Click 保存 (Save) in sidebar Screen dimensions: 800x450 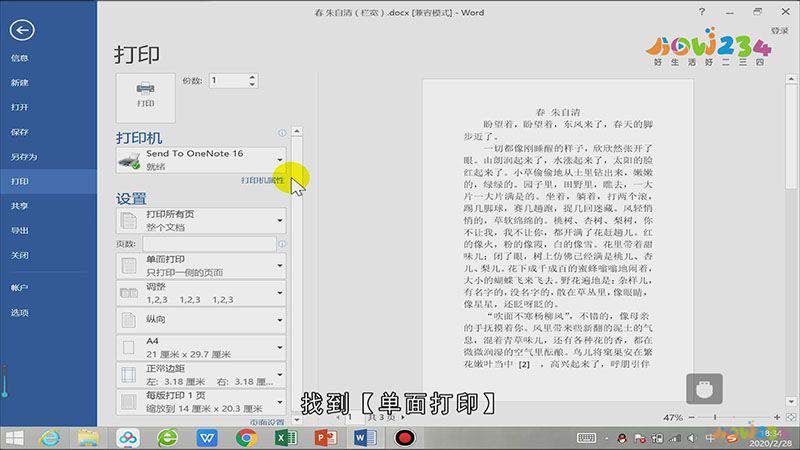tap(19, 132)
